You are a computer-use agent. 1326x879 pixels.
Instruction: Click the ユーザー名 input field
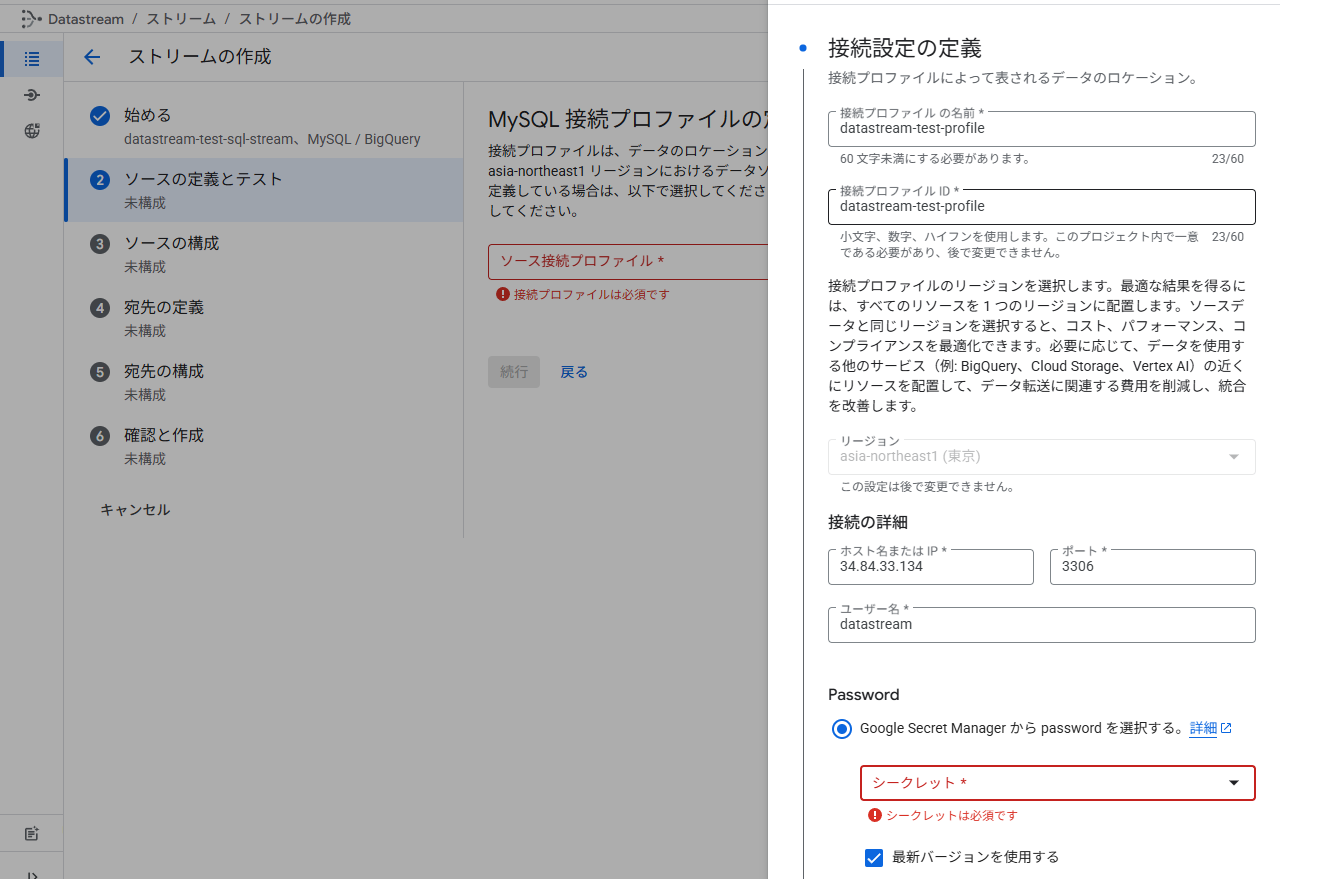point(1041,625)
